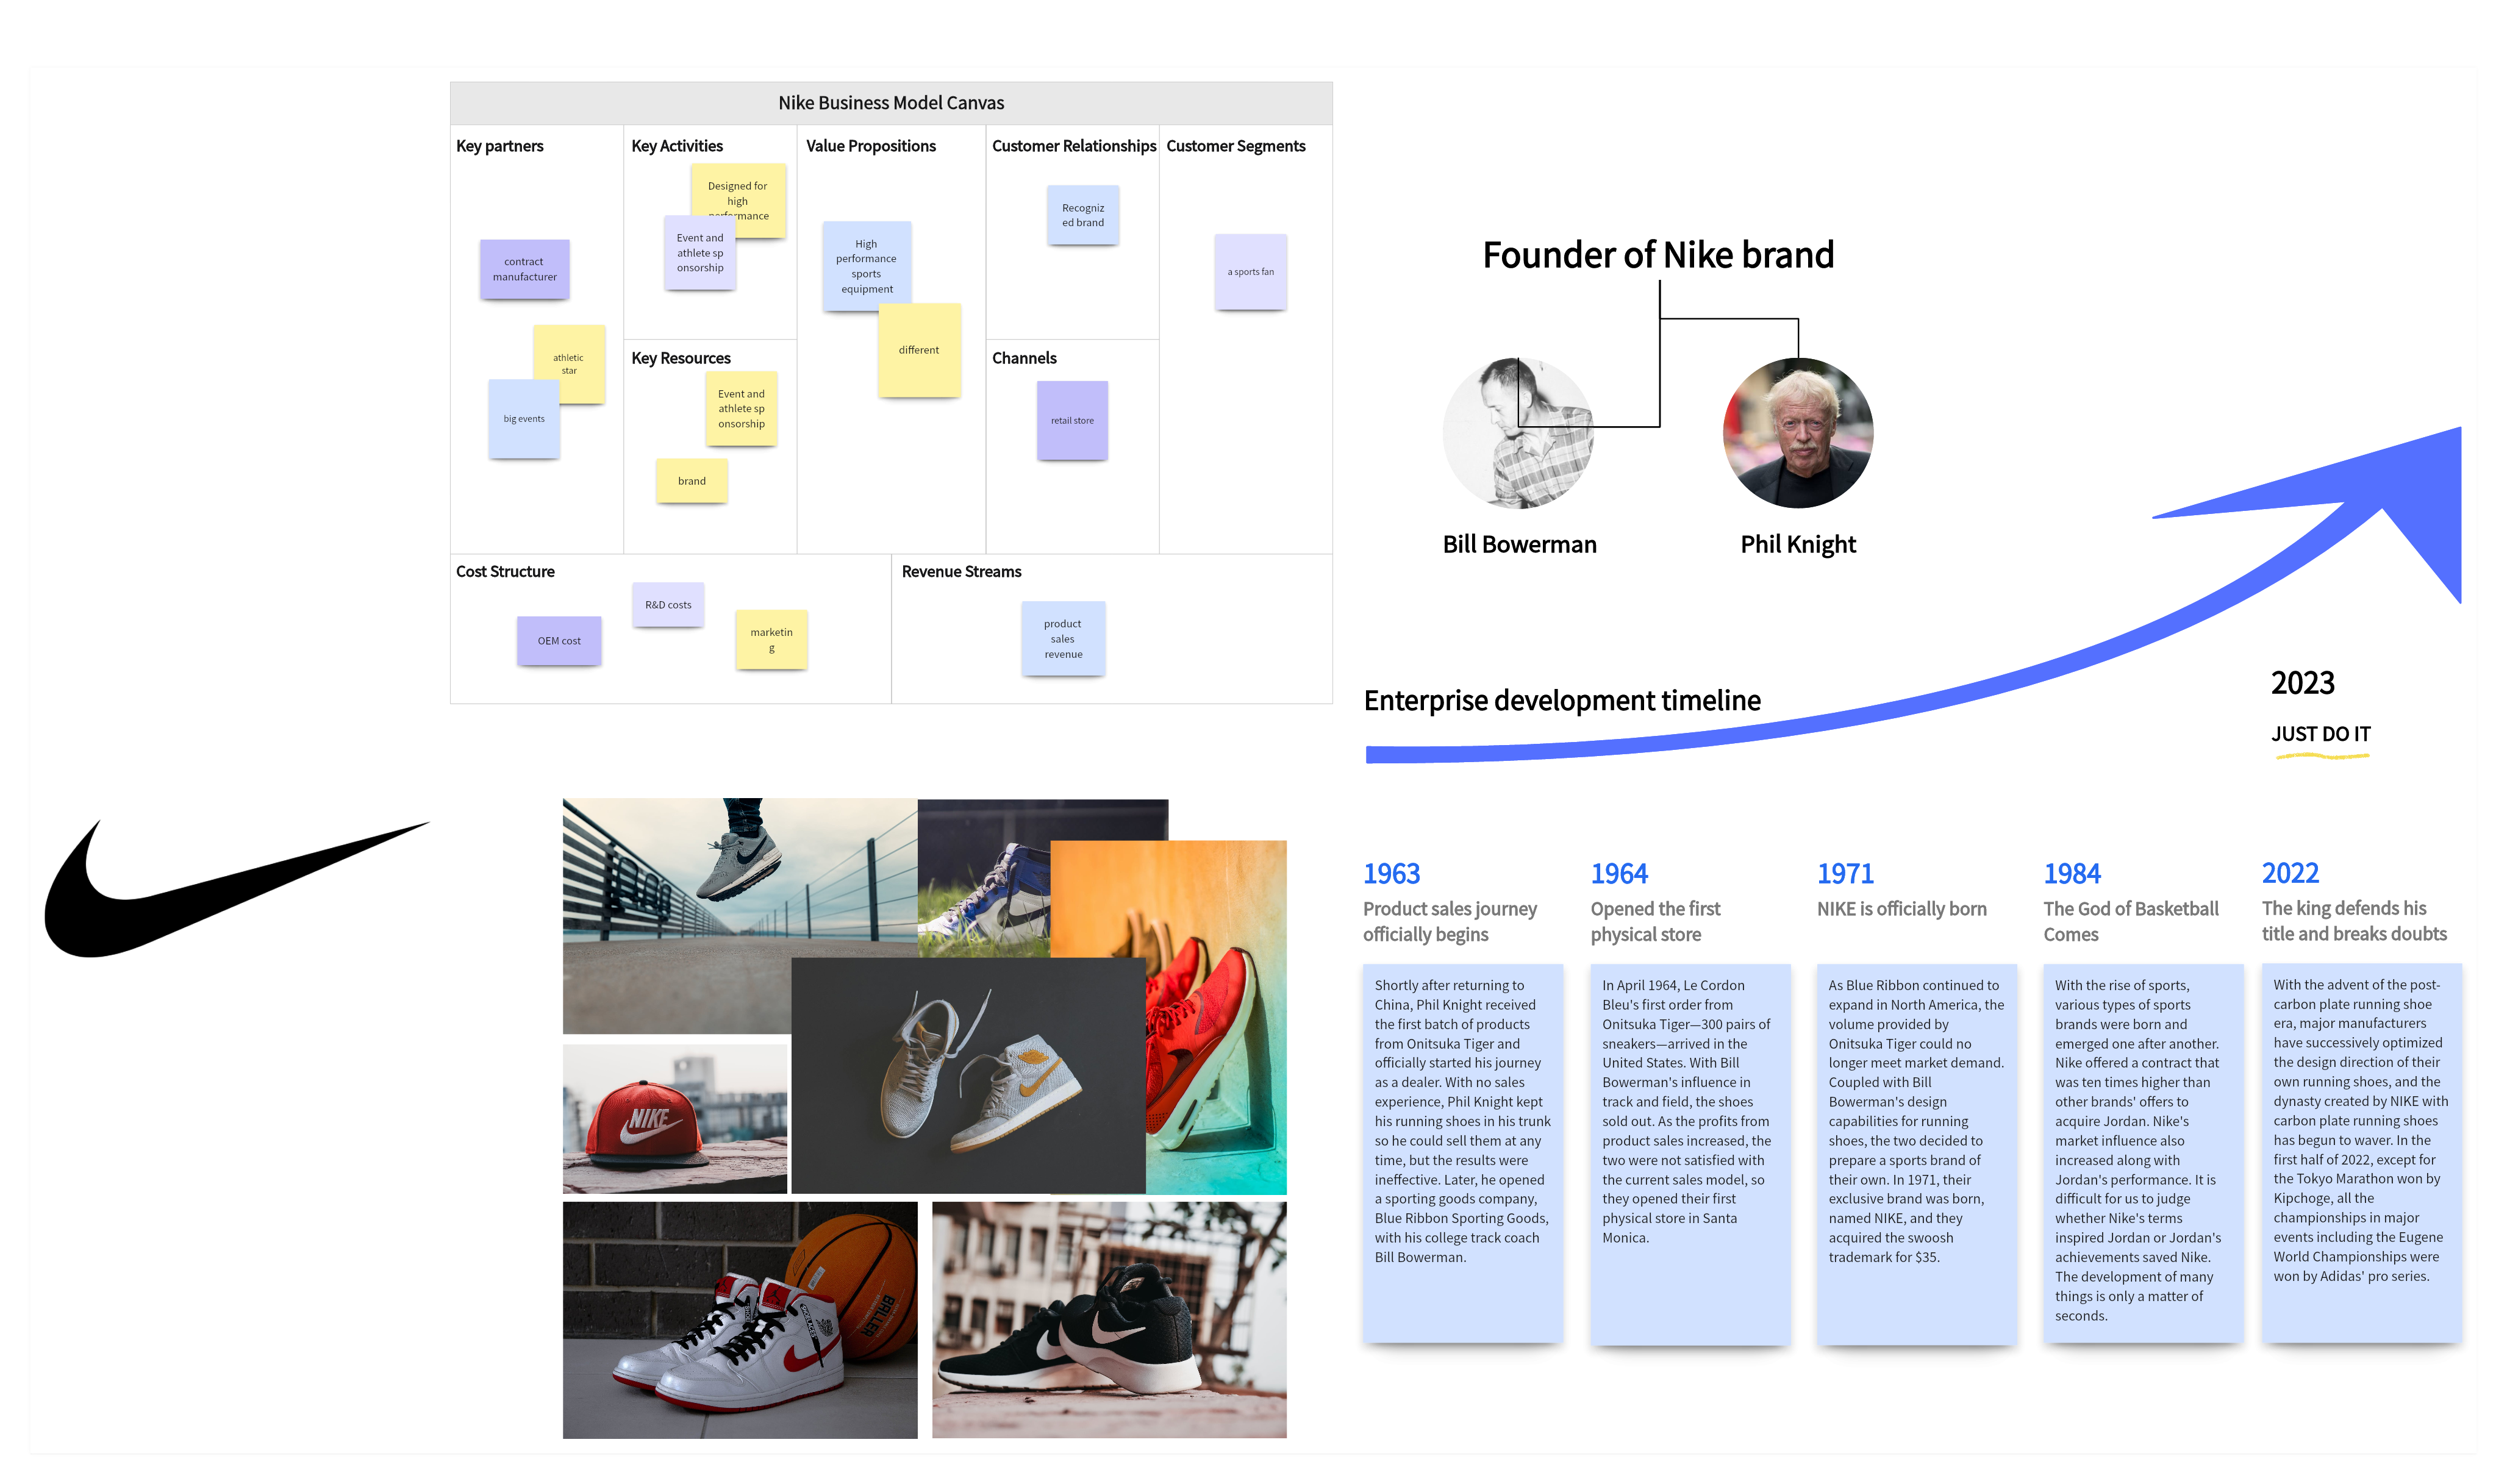Click 'The God of Basketball Comes' subtitle
The height and width of the screenshot is (1484, 2507).
pyautogui.click(x=2131, y=922)
